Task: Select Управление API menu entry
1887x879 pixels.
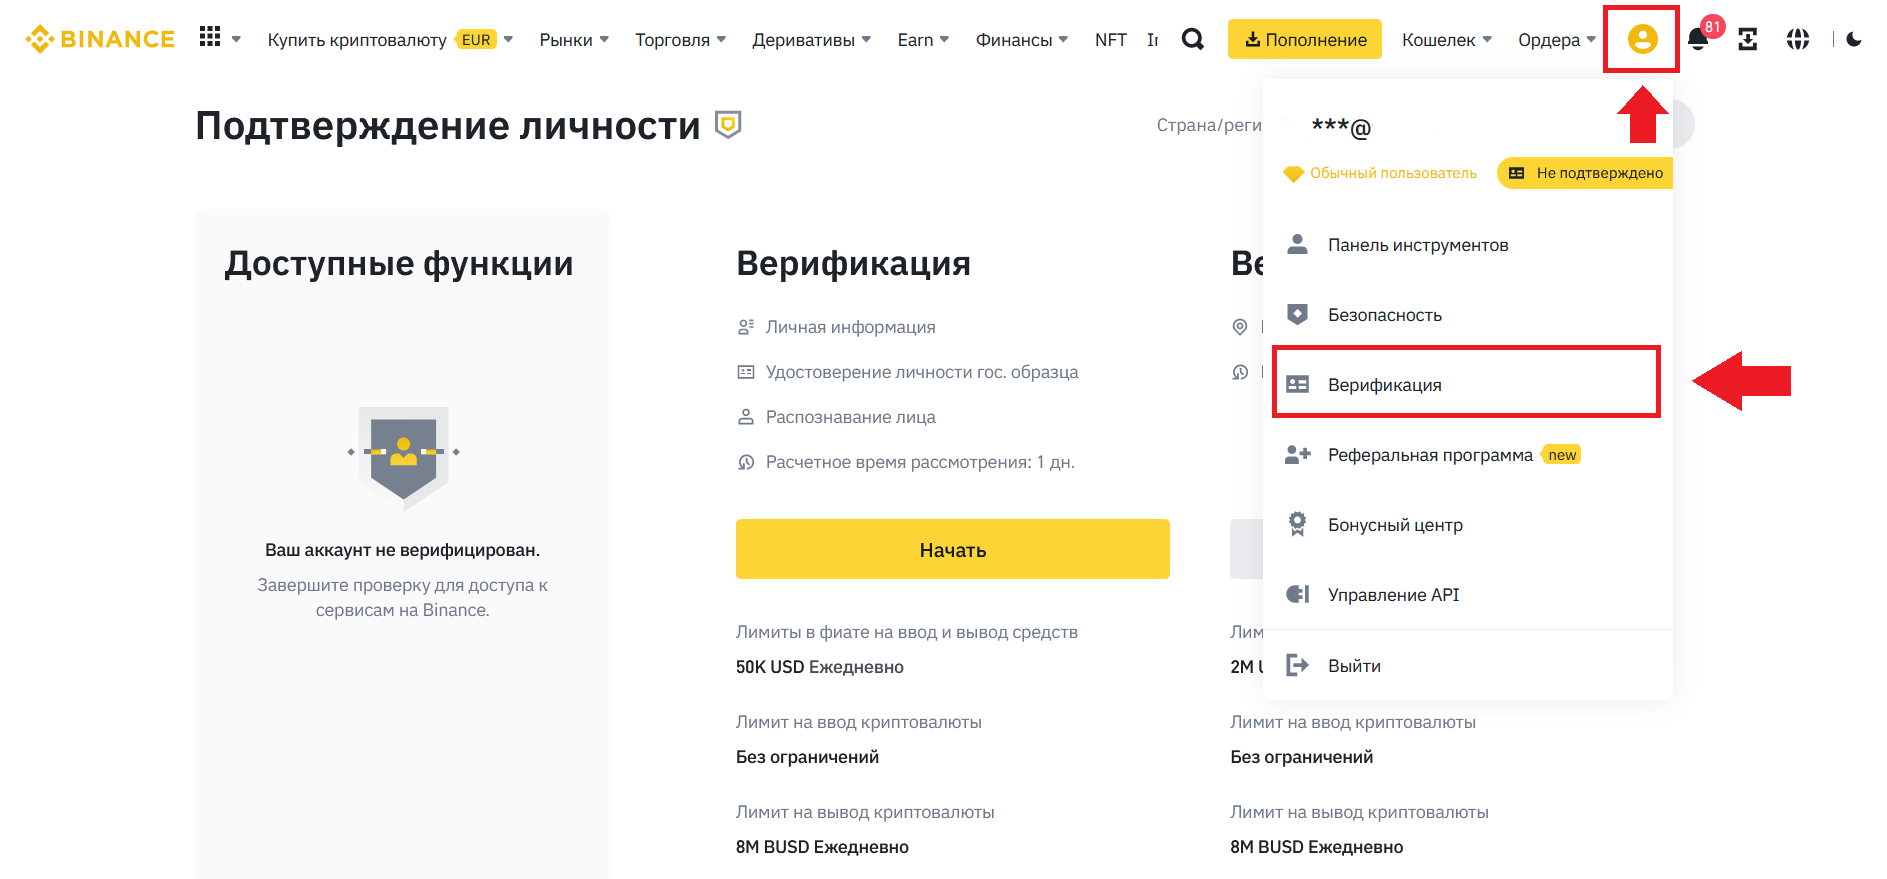Action: click(1468, 595)
